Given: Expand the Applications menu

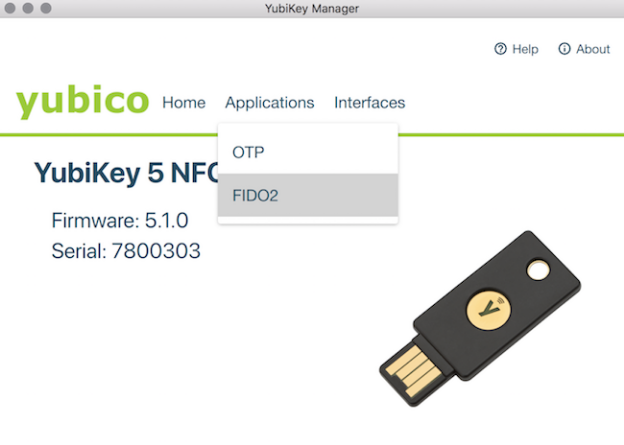Looking at the screenshot, I should click(x=269, y=102).
